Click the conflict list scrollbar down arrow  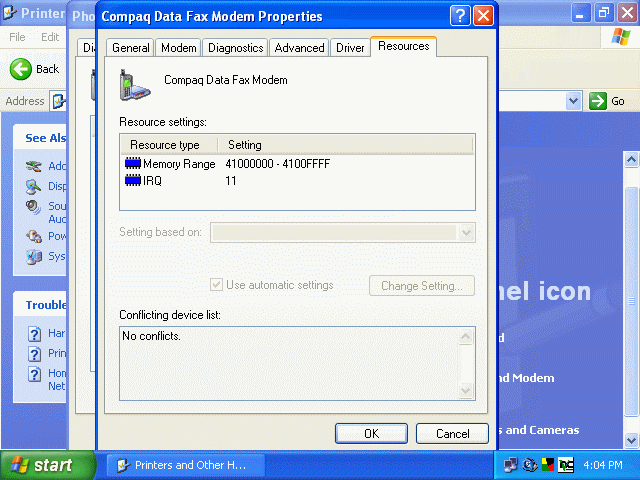(466, 390)
